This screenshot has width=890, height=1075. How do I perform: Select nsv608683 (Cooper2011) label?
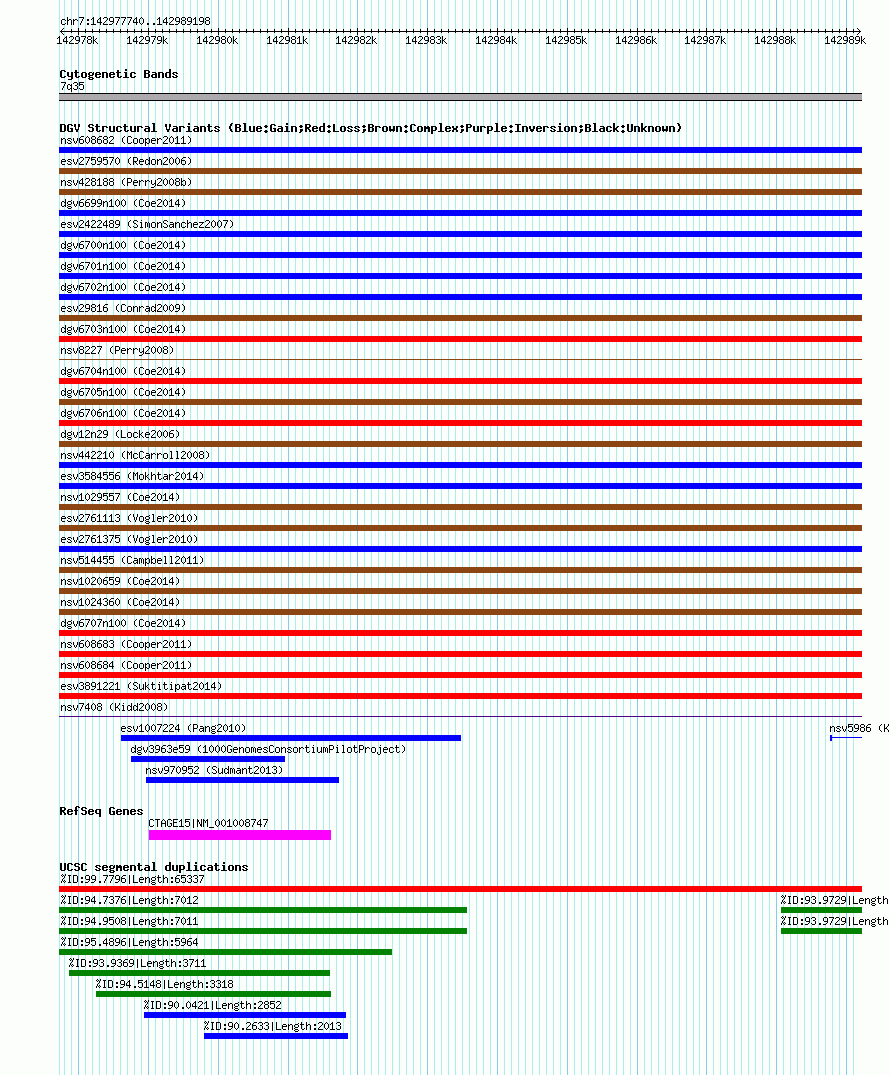126,644
